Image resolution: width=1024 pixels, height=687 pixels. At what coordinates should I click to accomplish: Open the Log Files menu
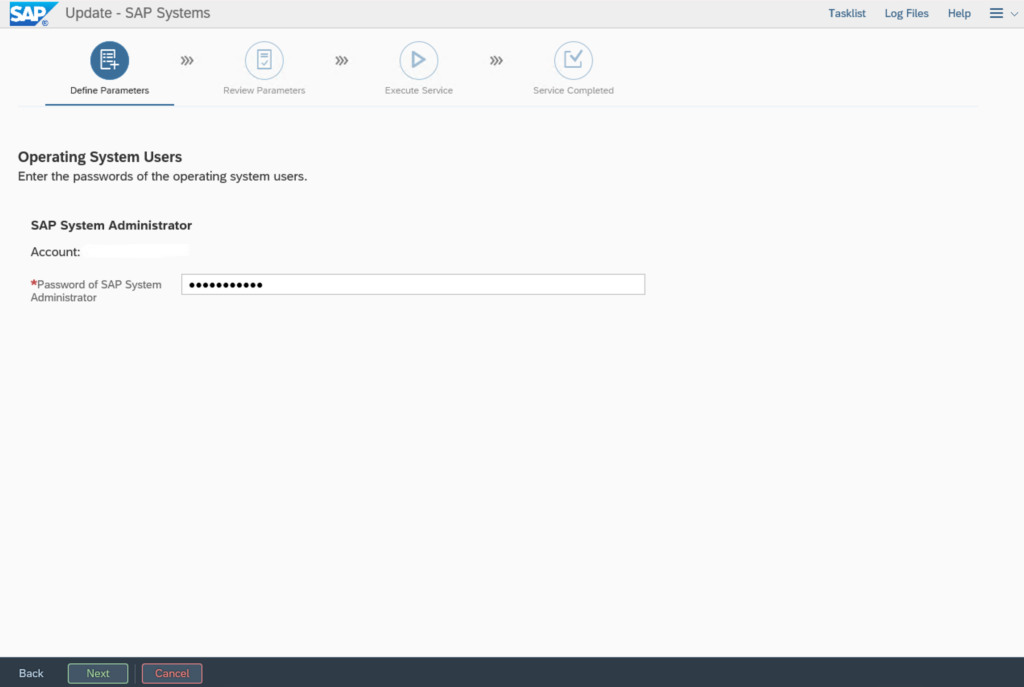pos(906,13)
